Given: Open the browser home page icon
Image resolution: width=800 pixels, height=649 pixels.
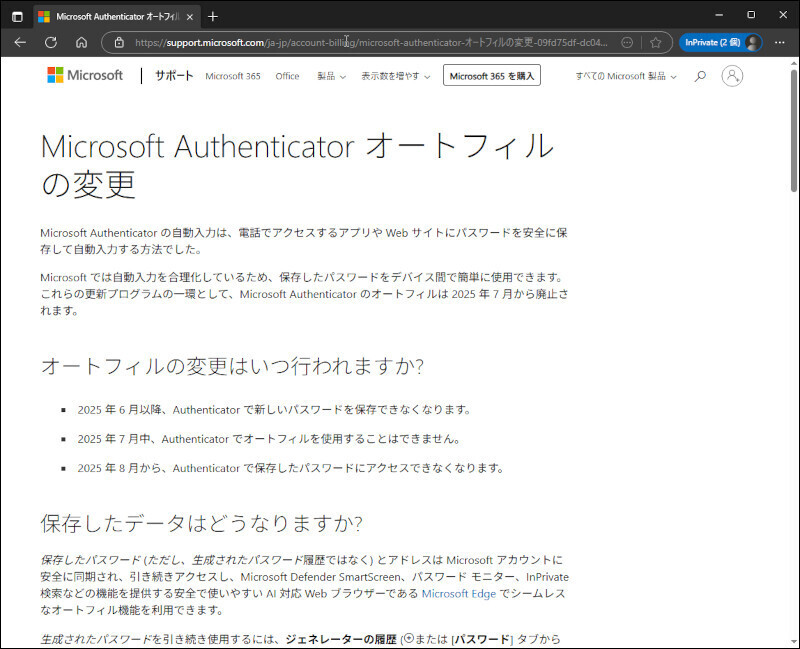Looking at the screenshot, I should [x=82, y=42].
